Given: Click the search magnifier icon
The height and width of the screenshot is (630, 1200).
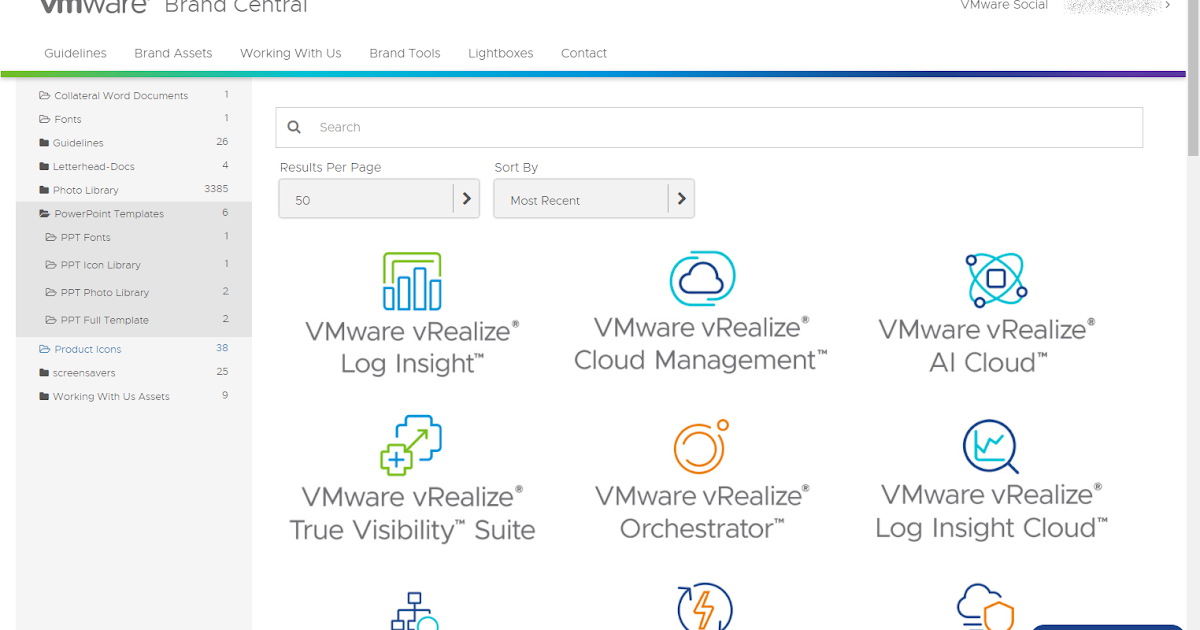Looking at the screenshot, I should tap(294, 127).
